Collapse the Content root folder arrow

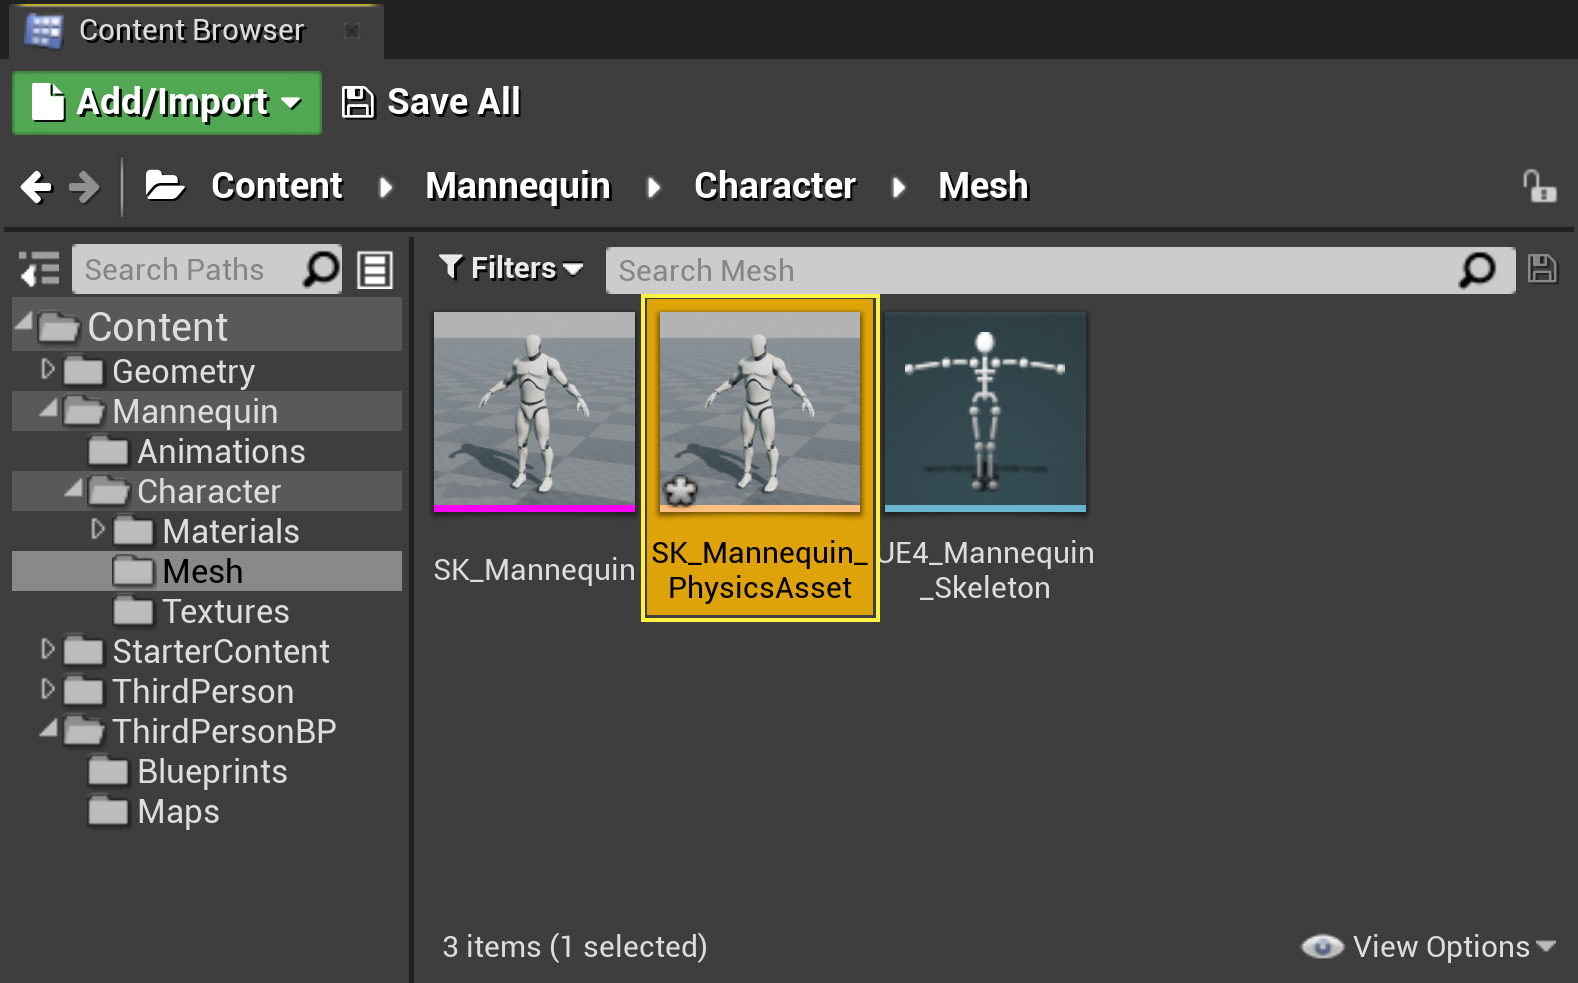[x=24, y=321]
